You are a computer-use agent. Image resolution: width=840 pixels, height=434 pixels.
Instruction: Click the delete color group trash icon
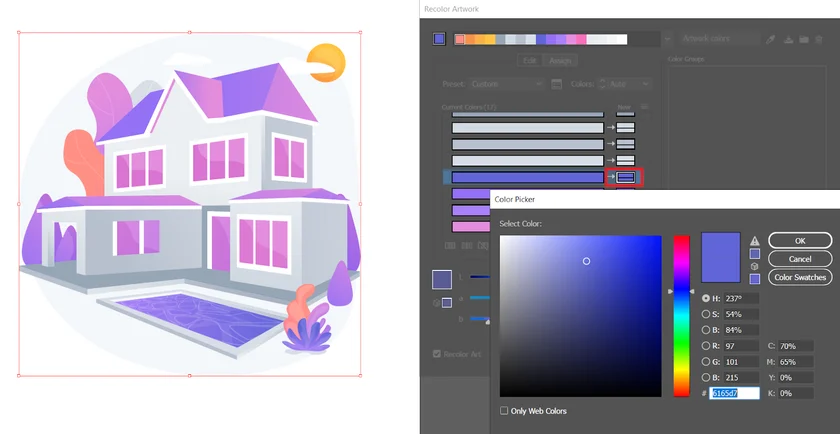(x=819, y=39)
